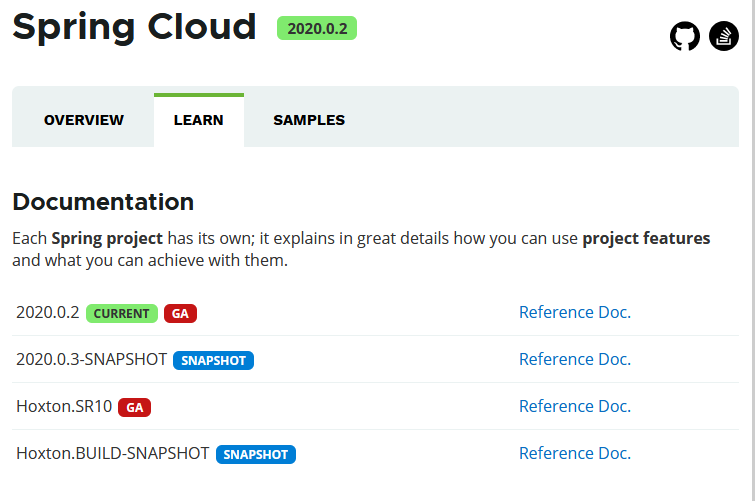Open the Spring Cloud GitHub repository icon

685,36
